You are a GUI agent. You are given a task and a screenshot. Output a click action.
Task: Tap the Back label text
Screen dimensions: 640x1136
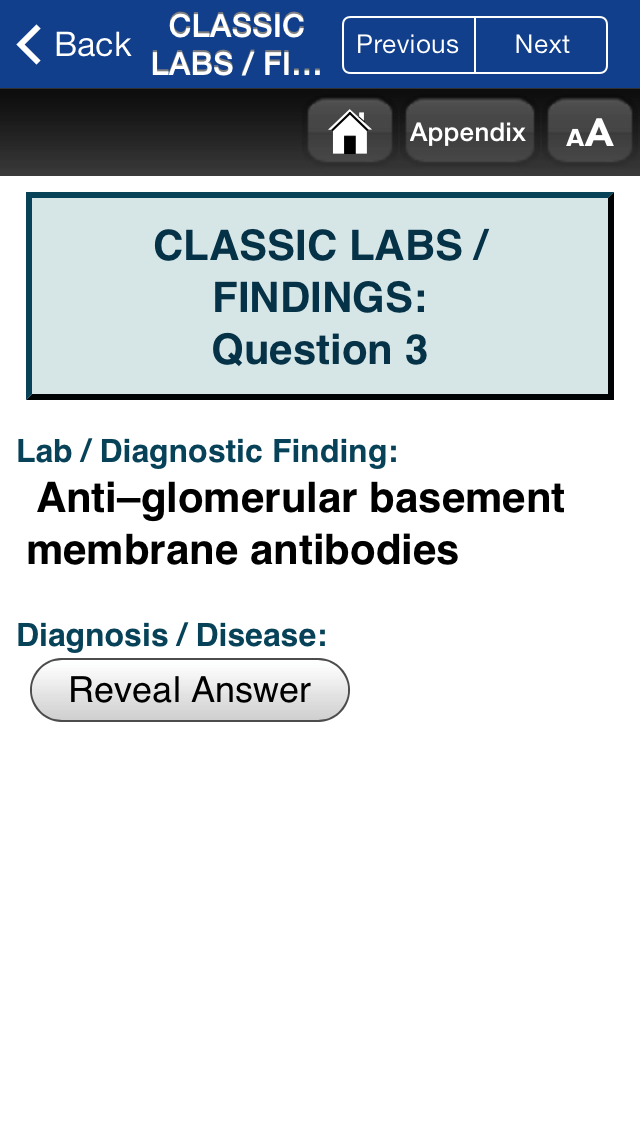pos(93,45)
